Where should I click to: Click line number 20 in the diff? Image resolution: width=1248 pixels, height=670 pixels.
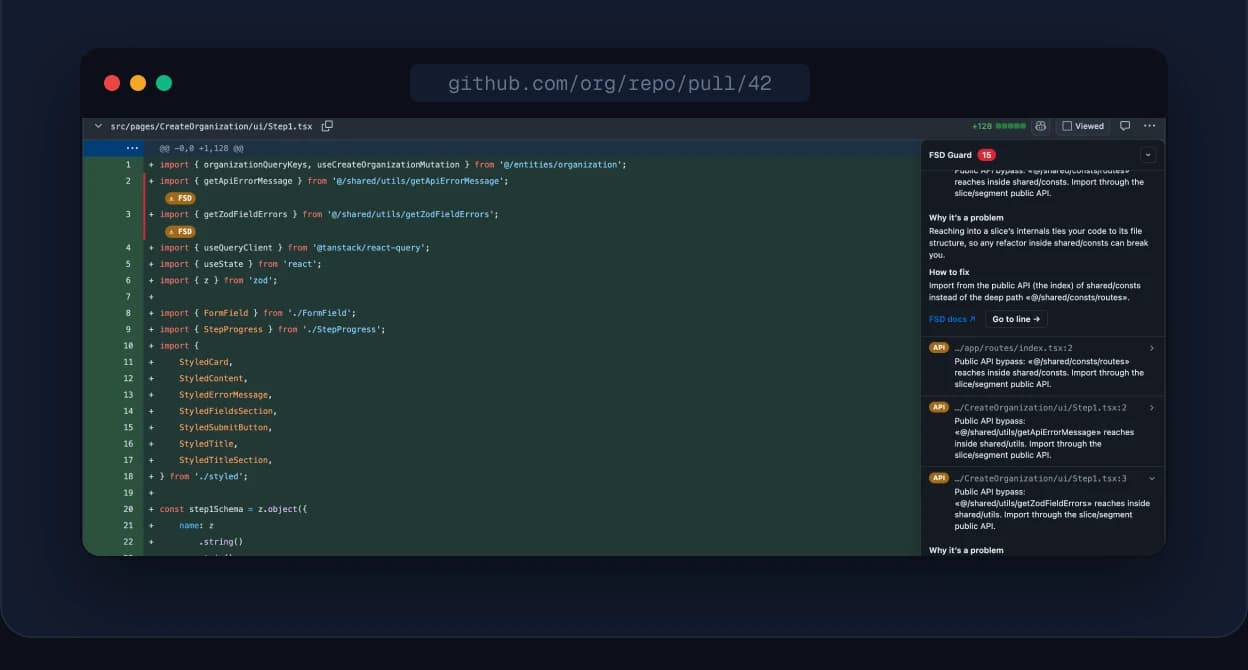(128, 509)
